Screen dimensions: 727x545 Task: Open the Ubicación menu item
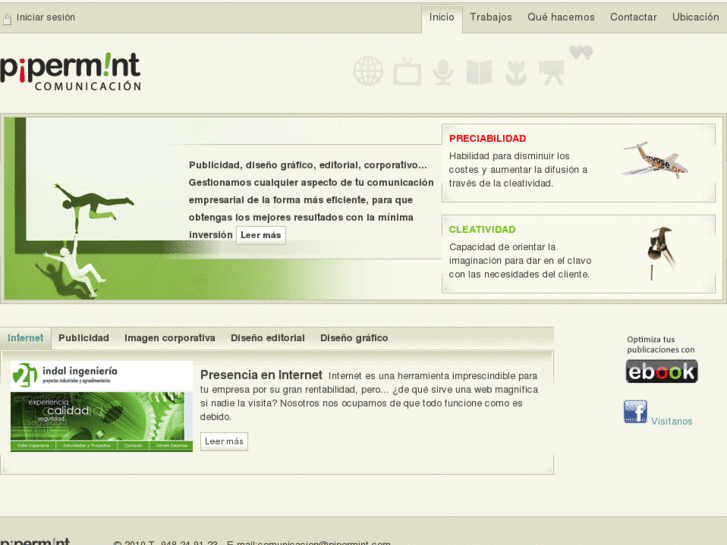pyautogui.click(x=695, y=17)
